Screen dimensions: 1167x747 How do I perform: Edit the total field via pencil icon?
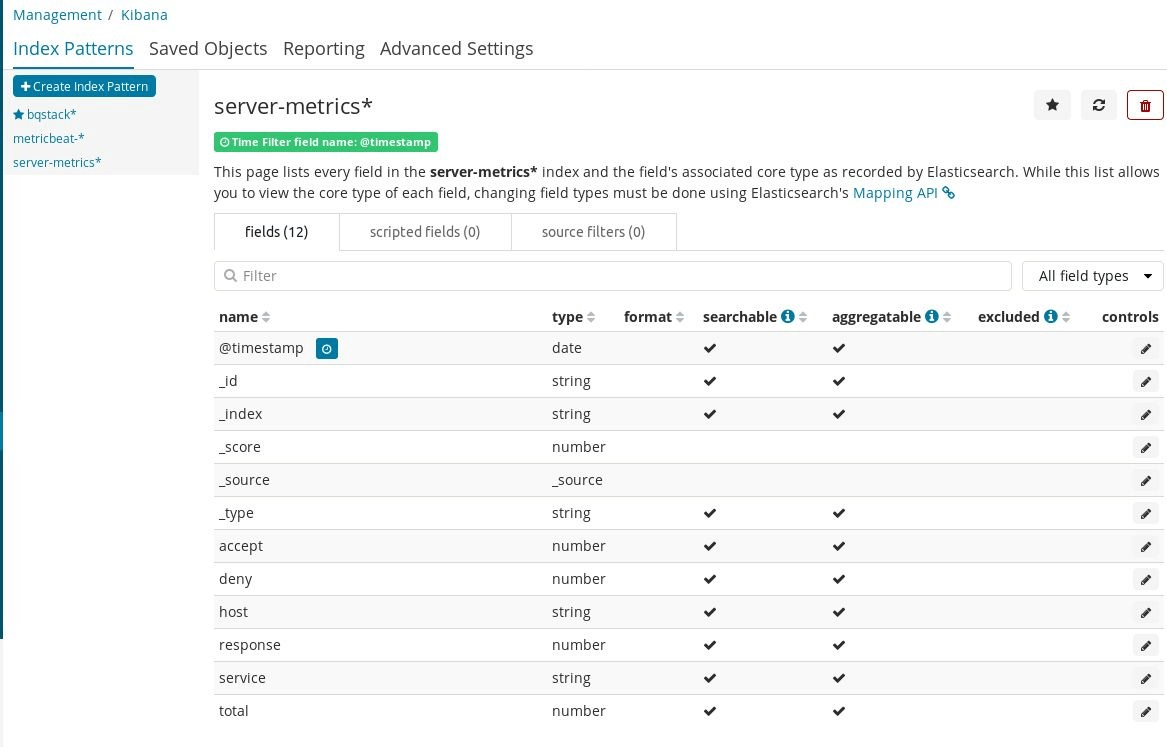coord(1145,712)
